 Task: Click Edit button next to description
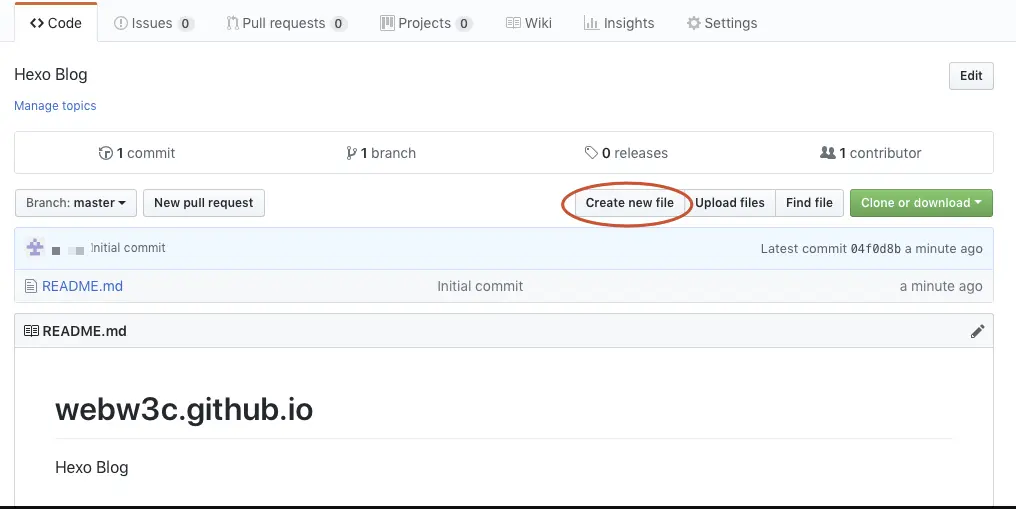[x=971, y=76]
